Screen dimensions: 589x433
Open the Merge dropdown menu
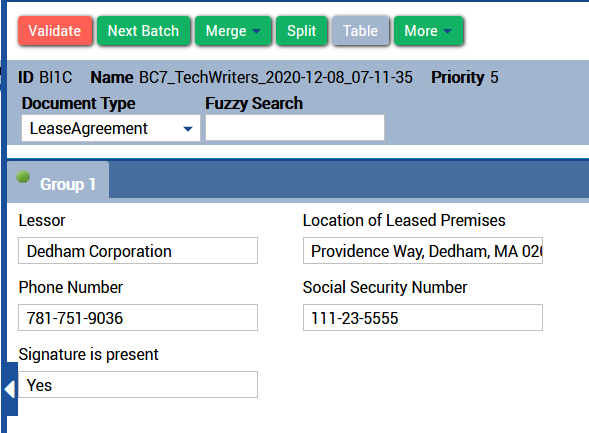pyautogui.click(x=233, y=31)
